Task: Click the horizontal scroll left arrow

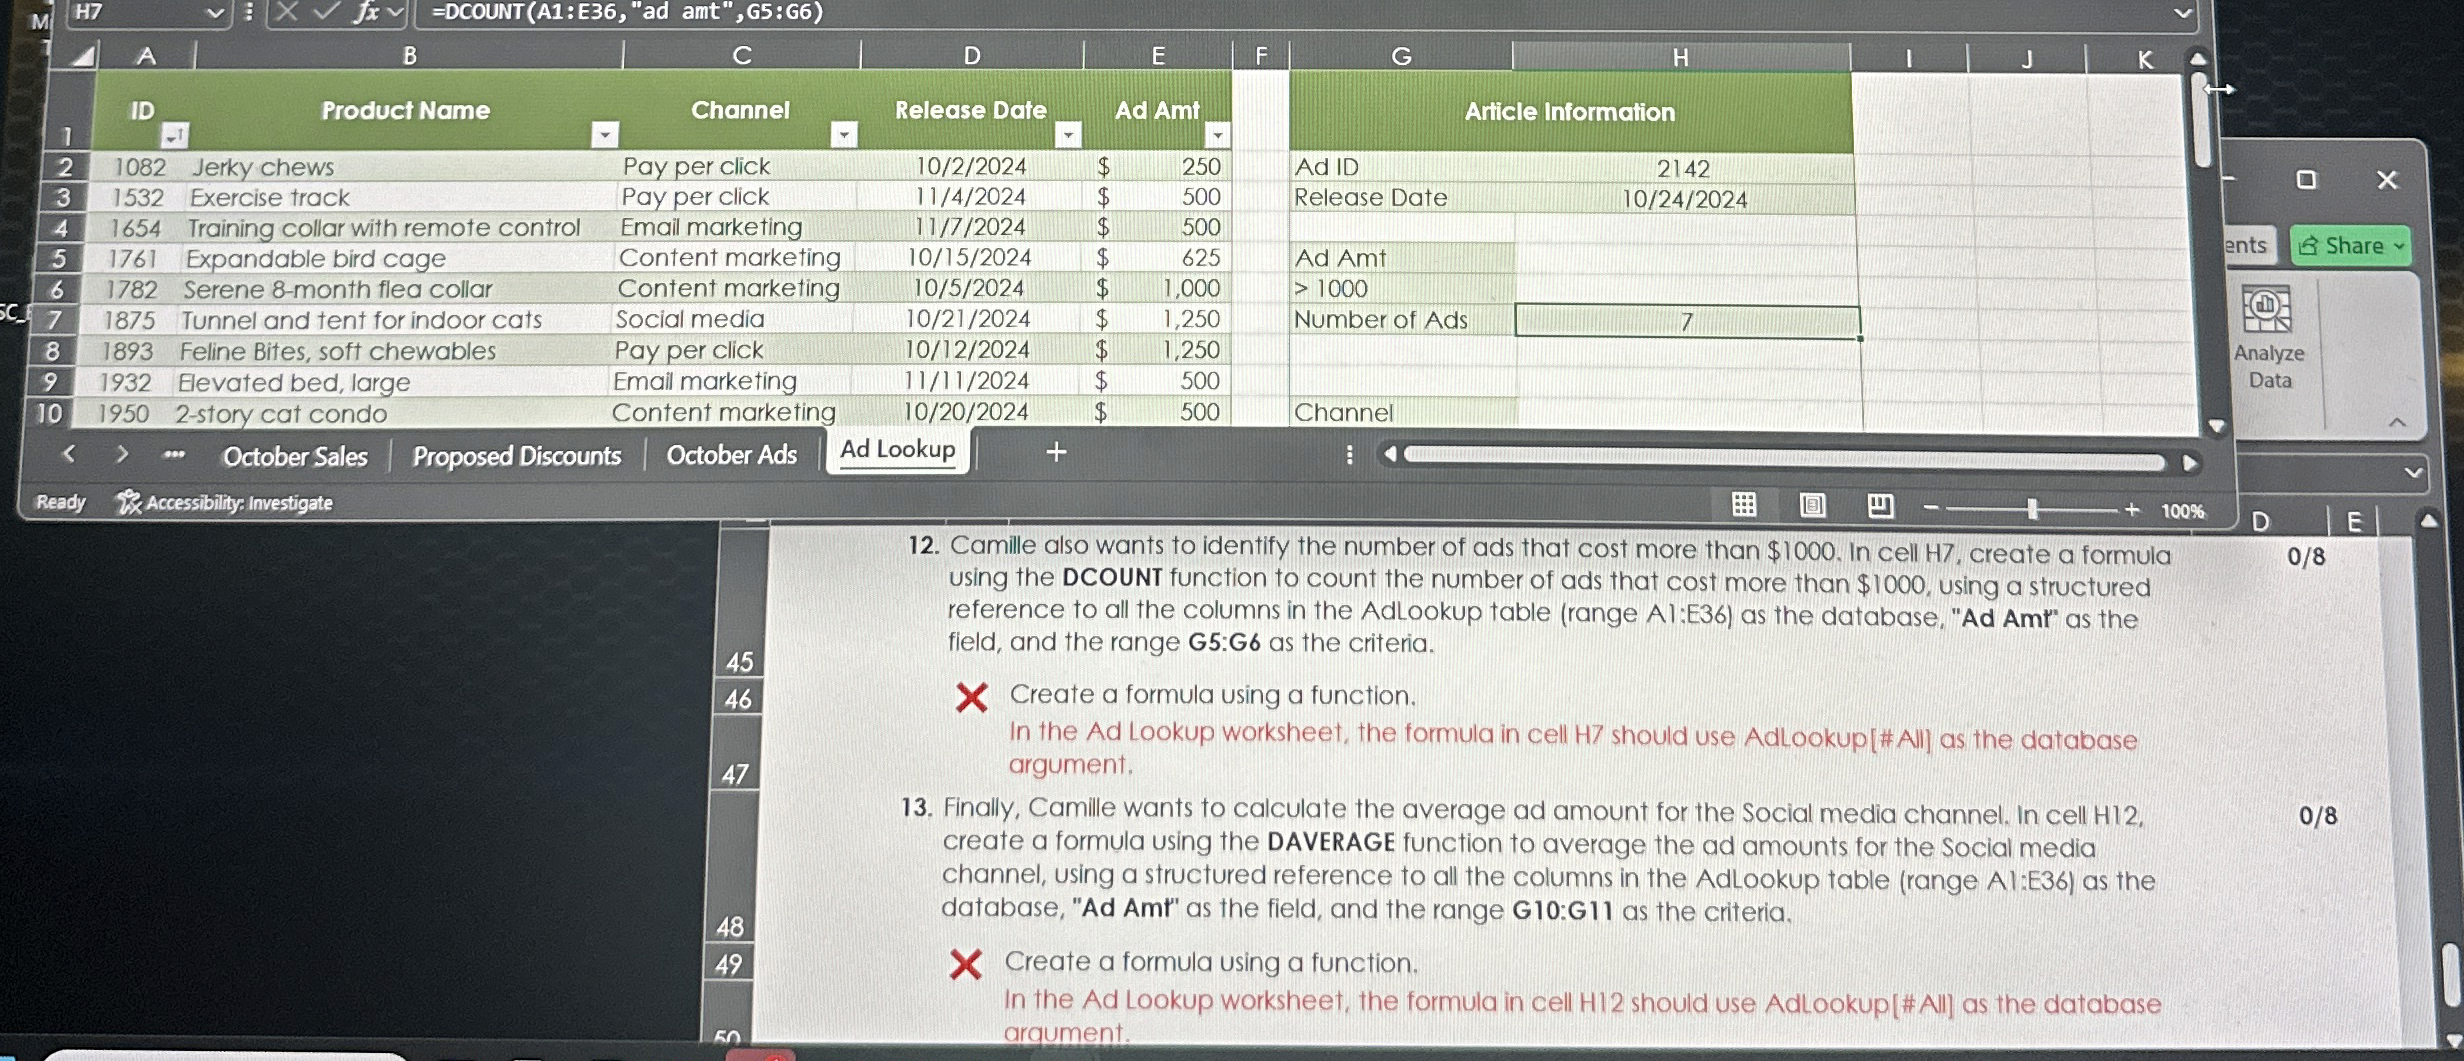Action: [x=1389, y=455]
